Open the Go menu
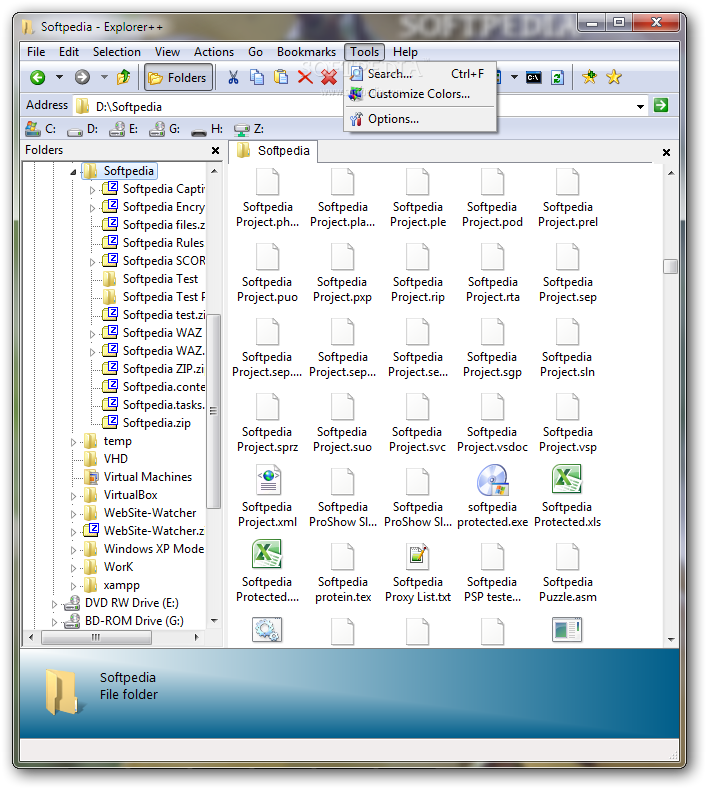 click(255, 52)
